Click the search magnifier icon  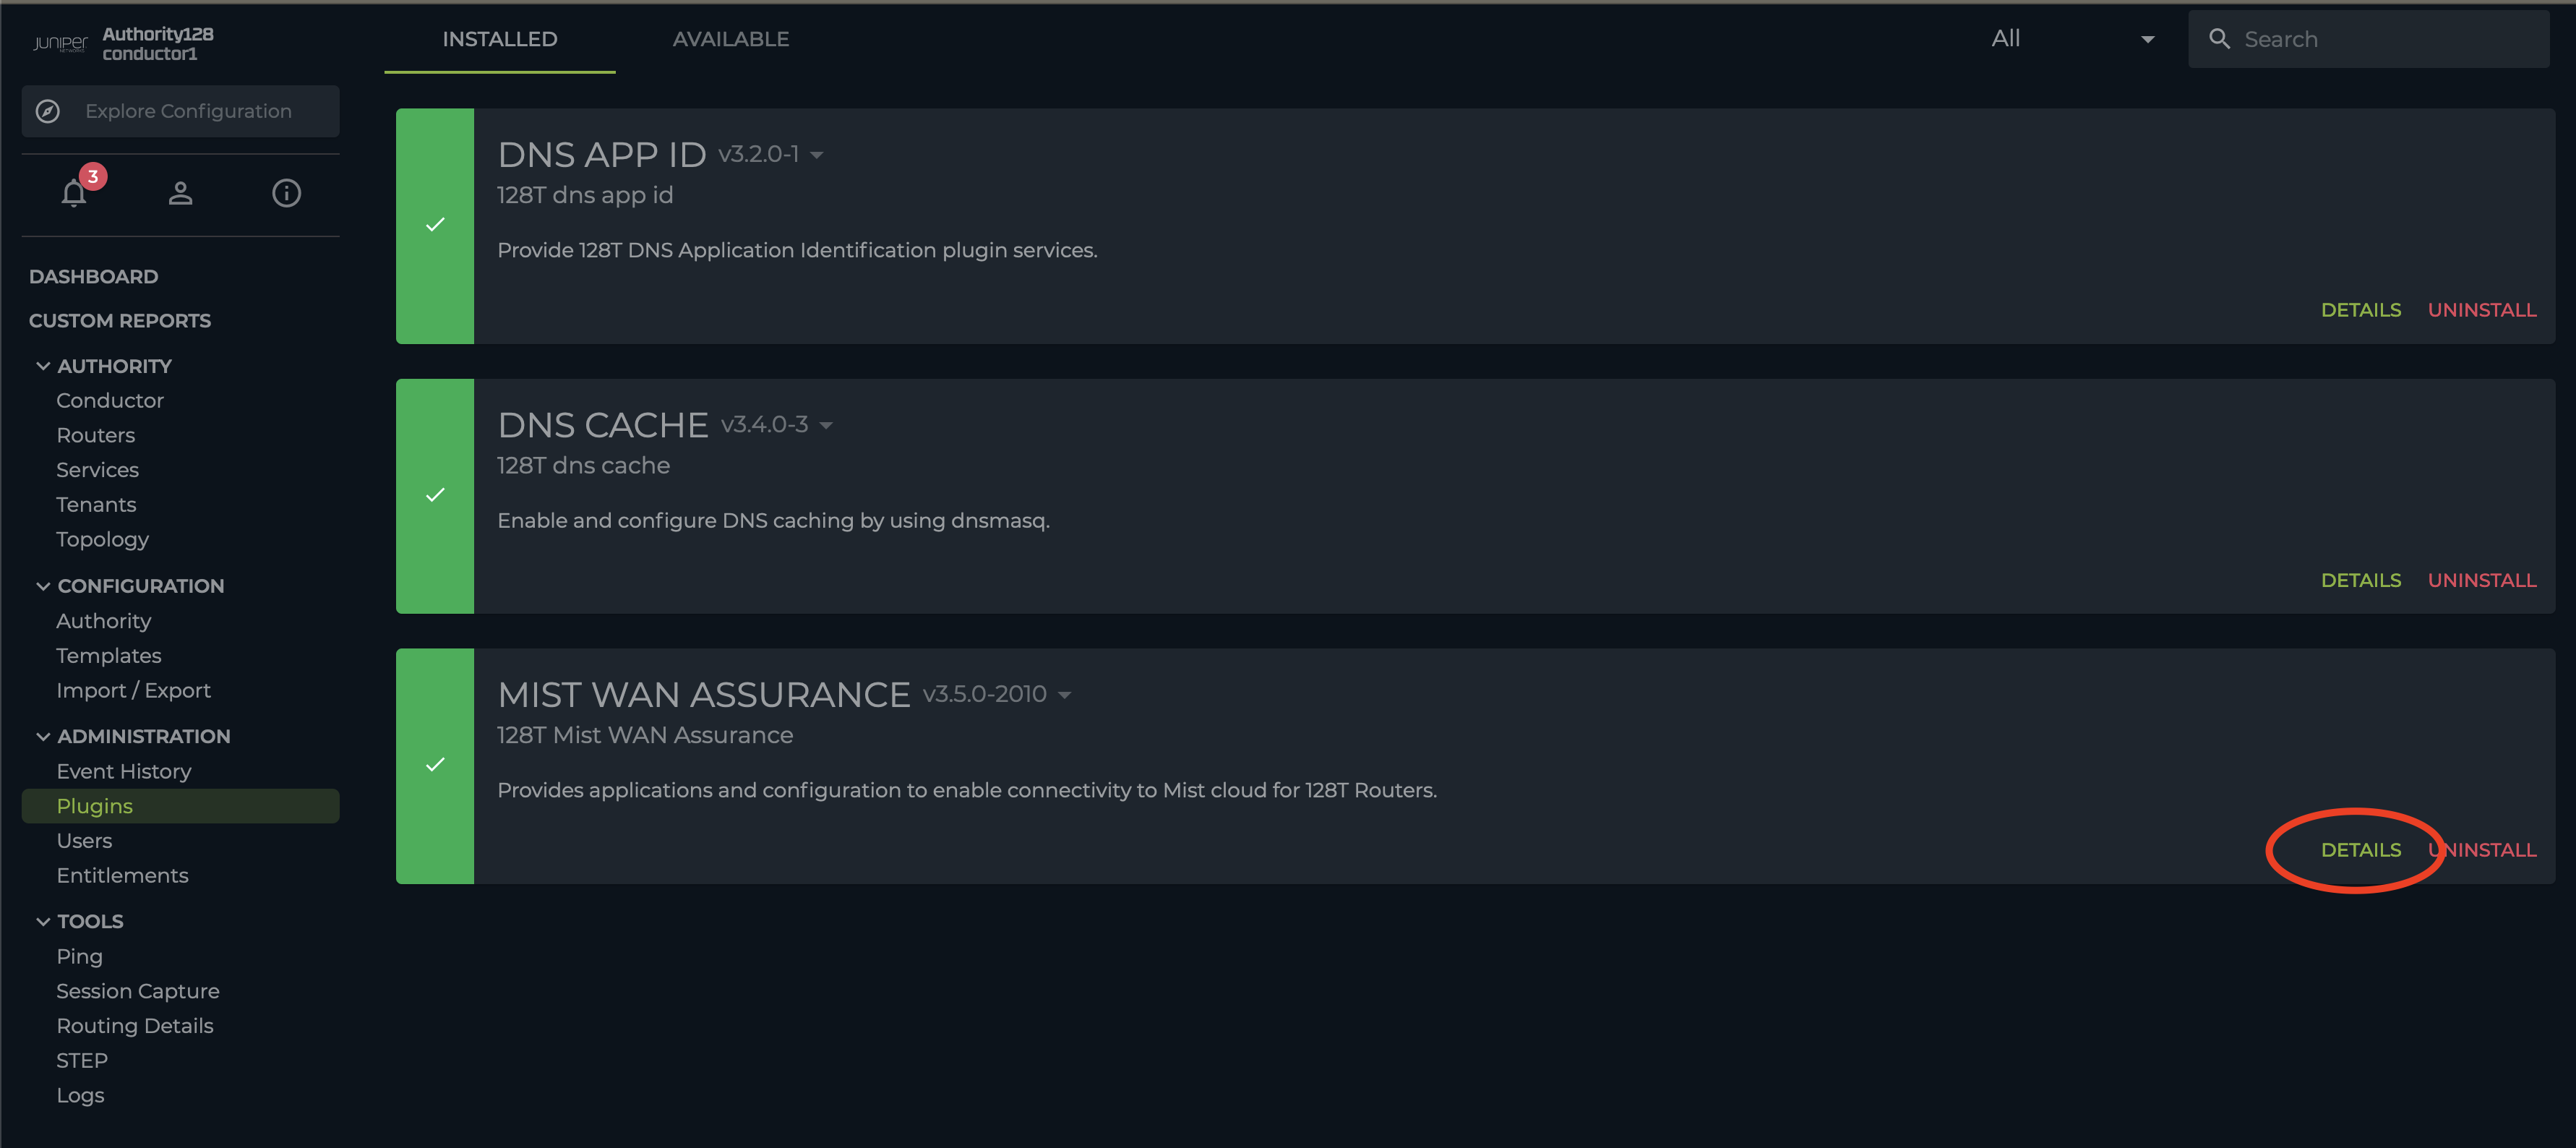point(2219,39)
